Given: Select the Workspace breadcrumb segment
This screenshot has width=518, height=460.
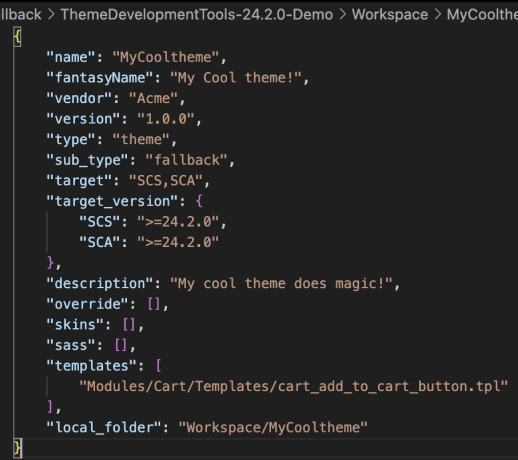Looking at the screenshot, I should tap(390, 15).
